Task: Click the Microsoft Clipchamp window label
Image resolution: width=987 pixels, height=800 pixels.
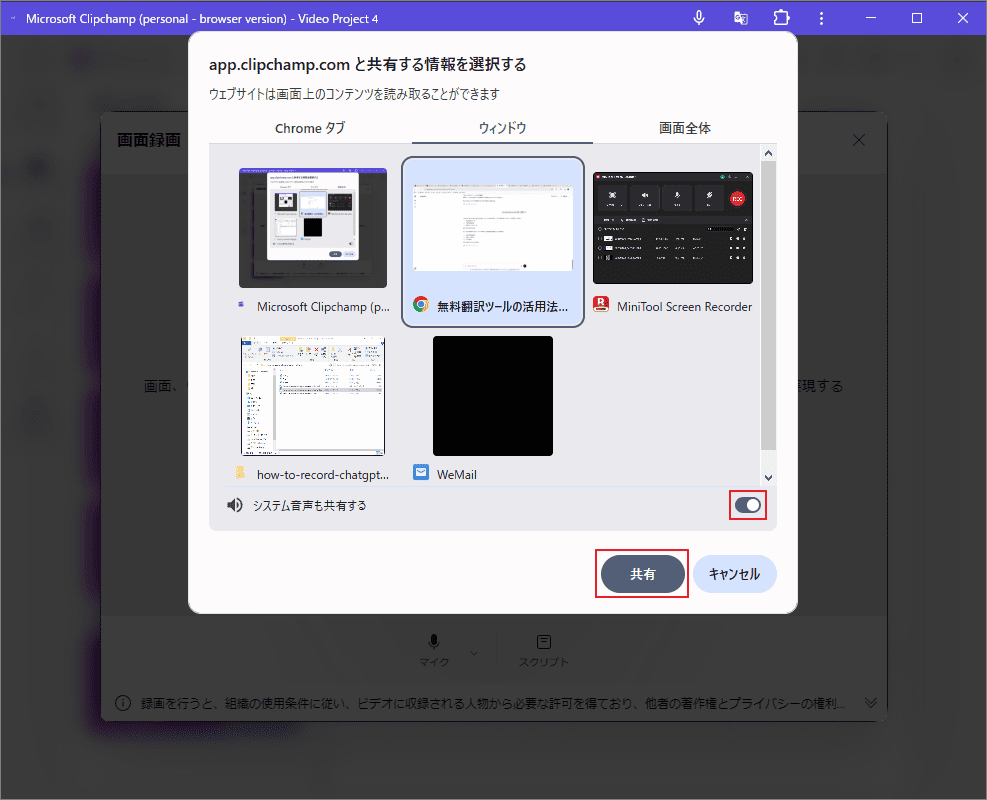Action: [324, 307]
